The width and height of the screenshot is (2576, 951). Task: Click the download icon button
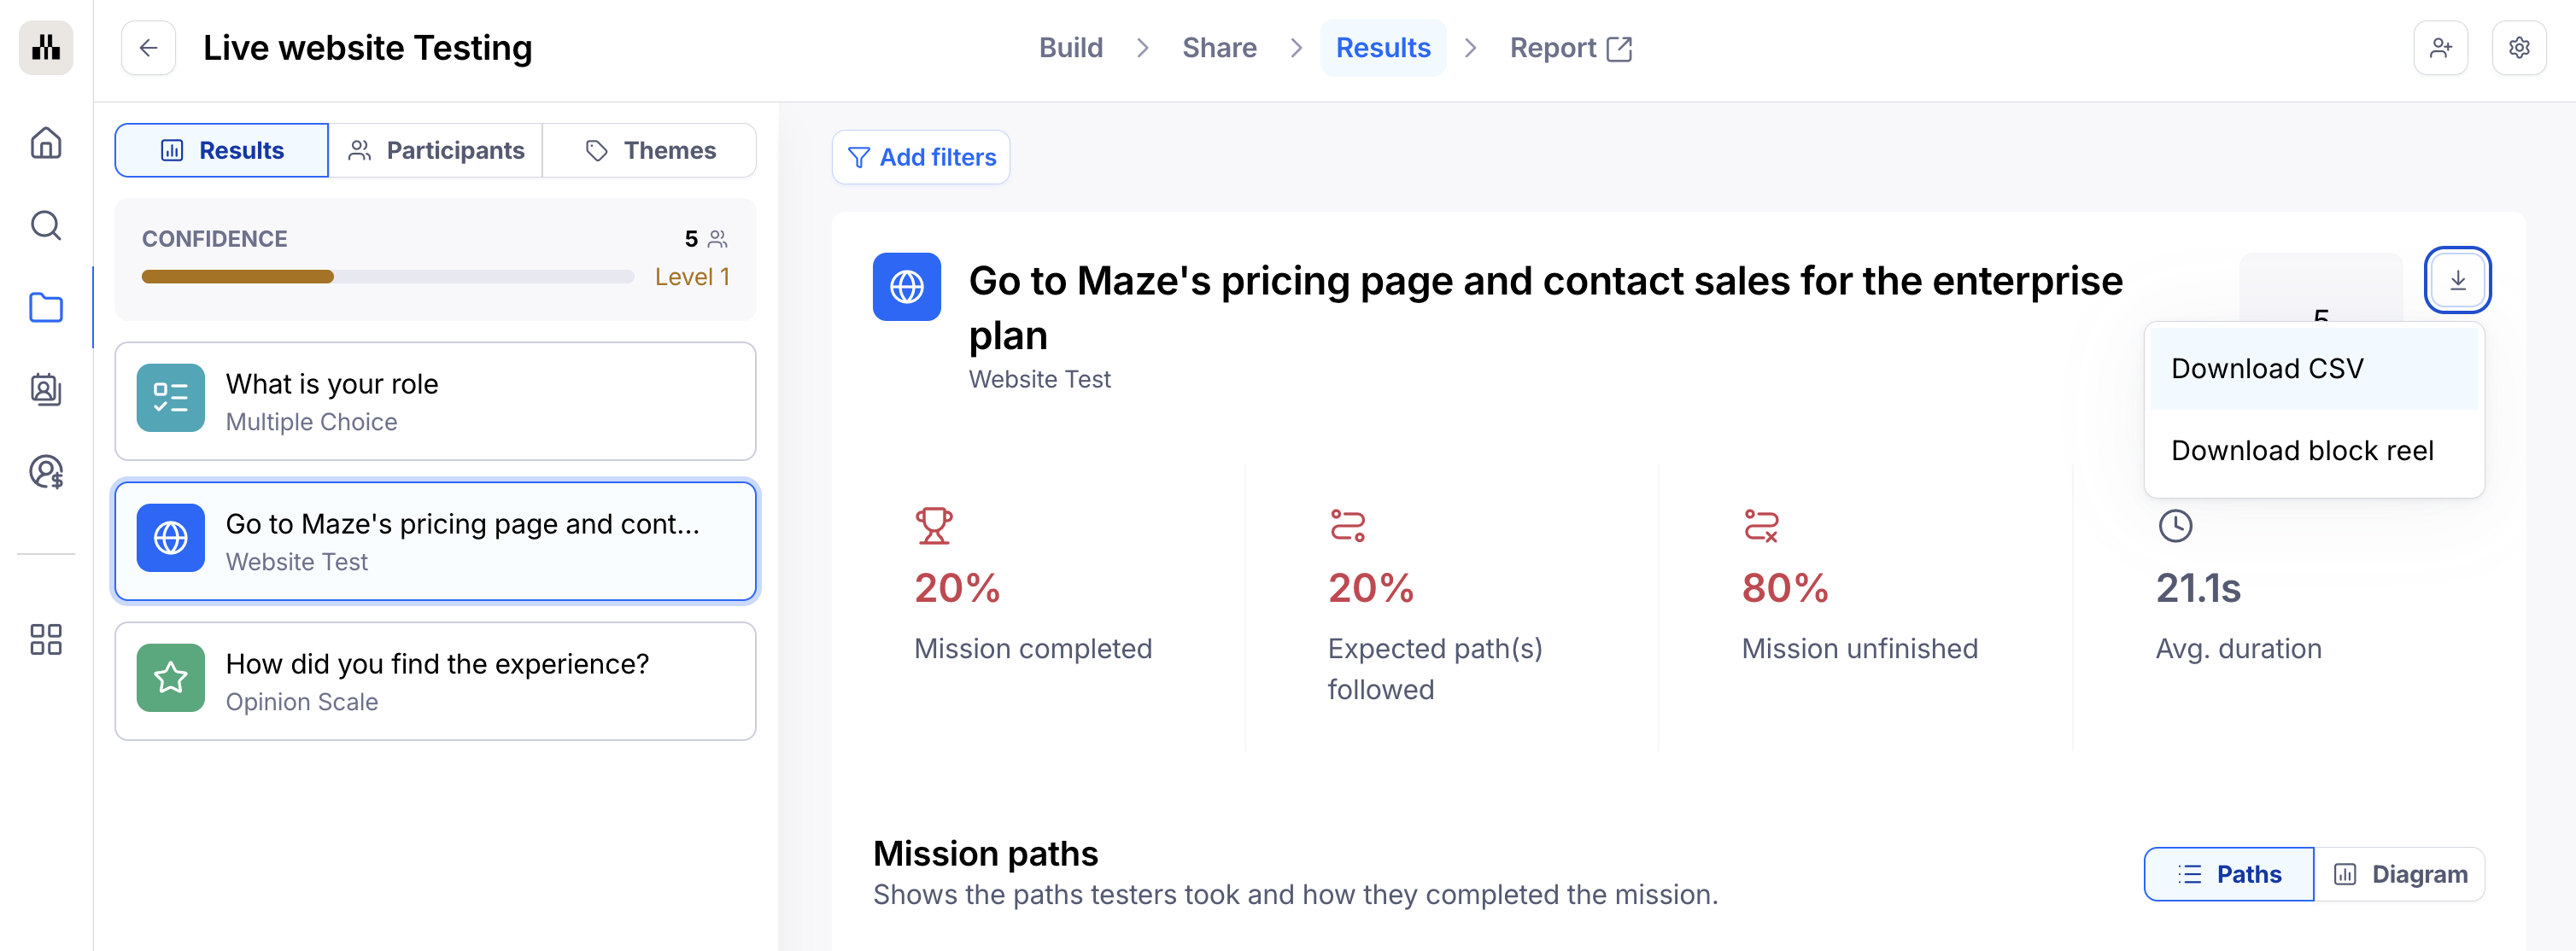coord(2457,280)
